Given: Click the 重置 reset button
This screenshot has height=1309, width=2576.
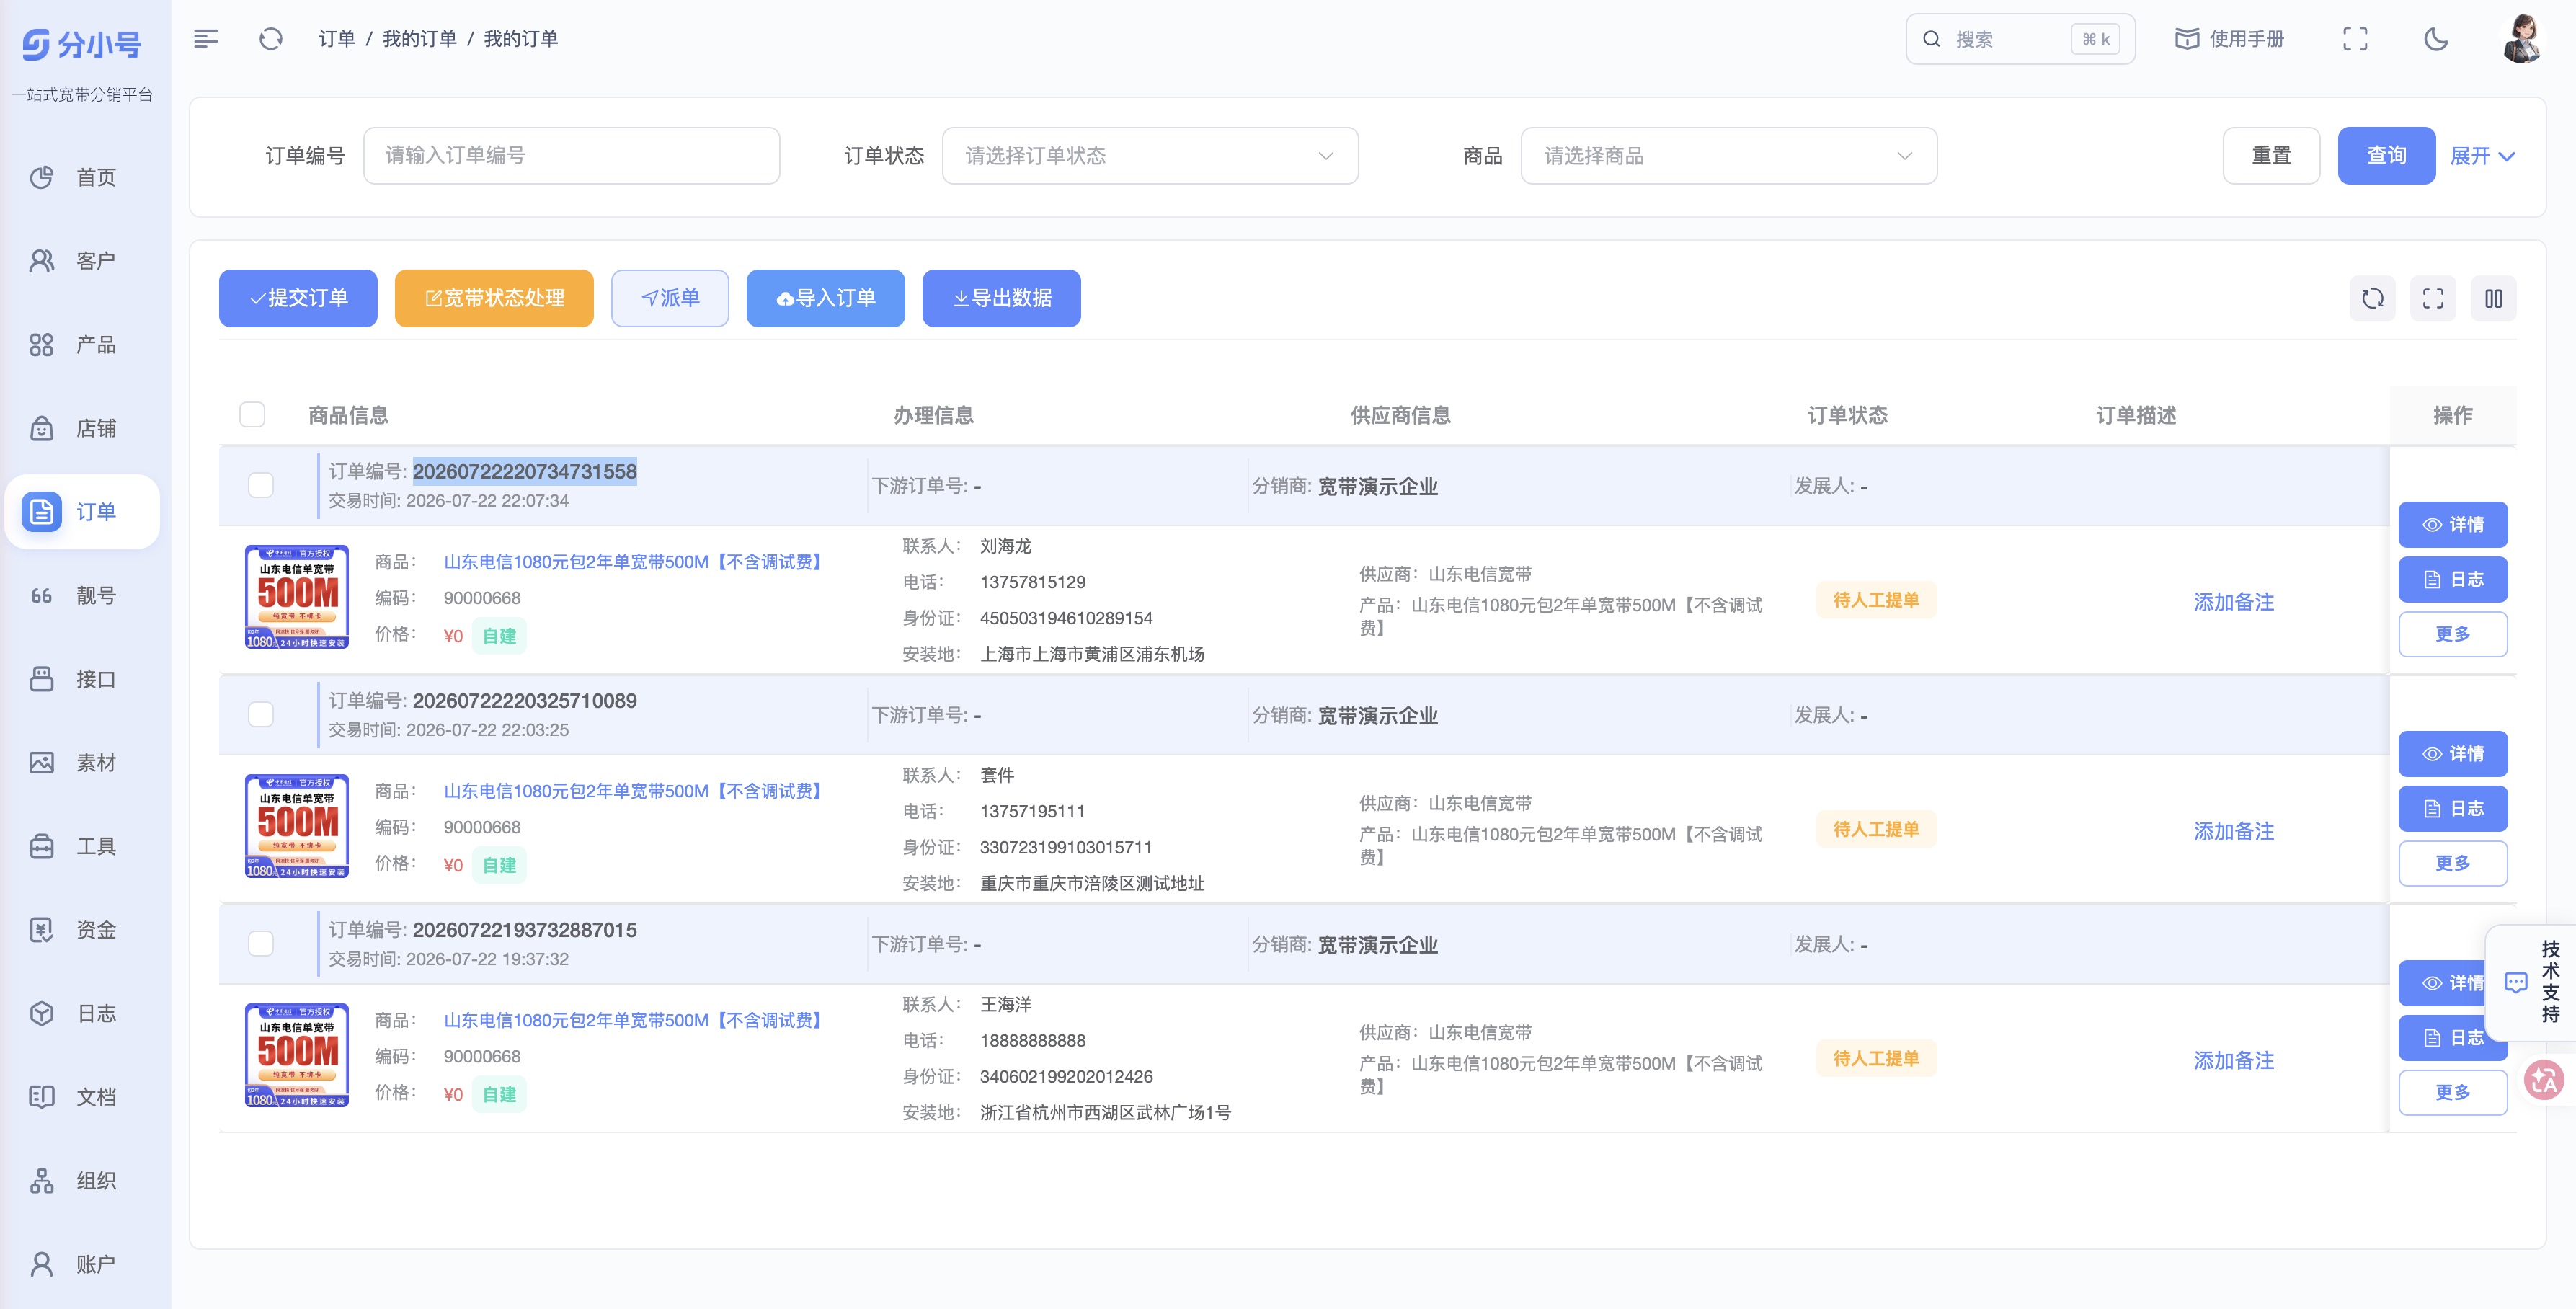Looking at the screenshot, I should point(2271,155).
